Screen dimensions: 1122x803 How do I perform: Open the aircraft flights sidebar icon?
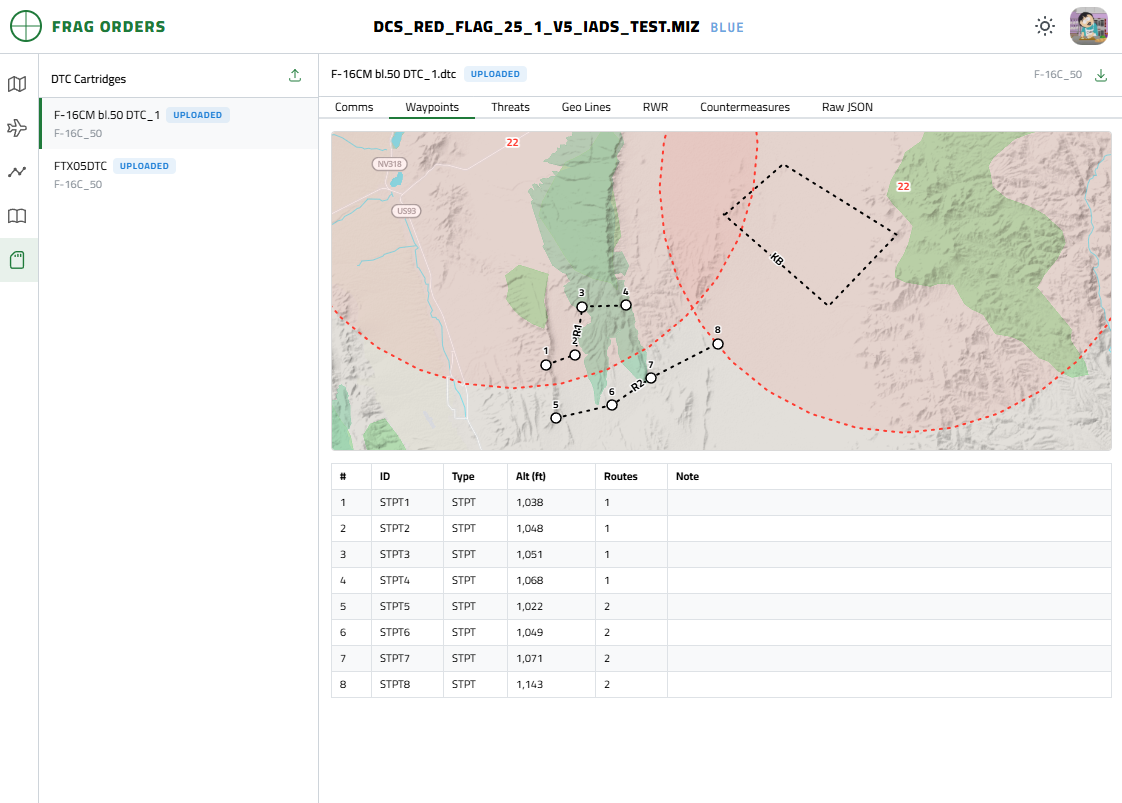tap(17, 128)
